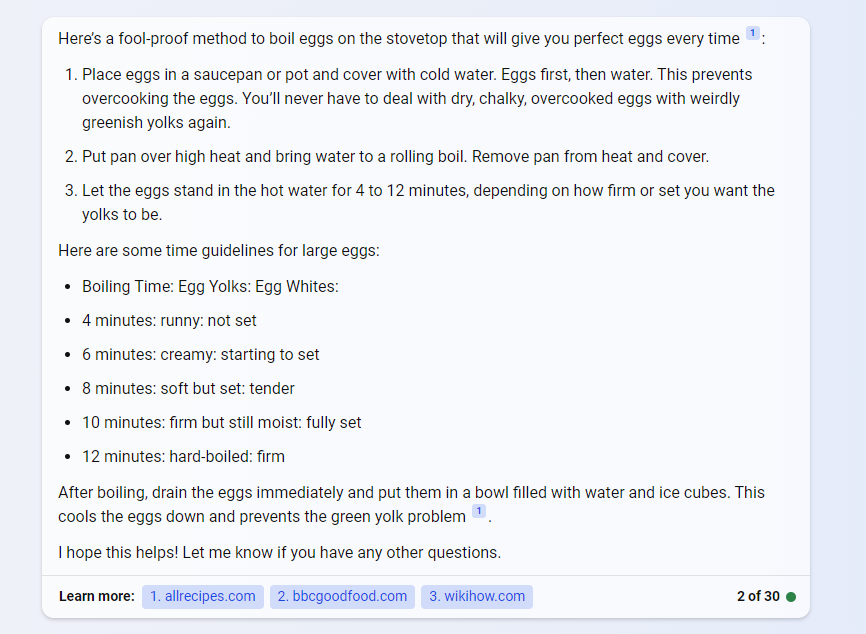Click the "After boiling, drain the eggs" paragraph
Screen dimensions: 866x634
(x=411, y=504)
